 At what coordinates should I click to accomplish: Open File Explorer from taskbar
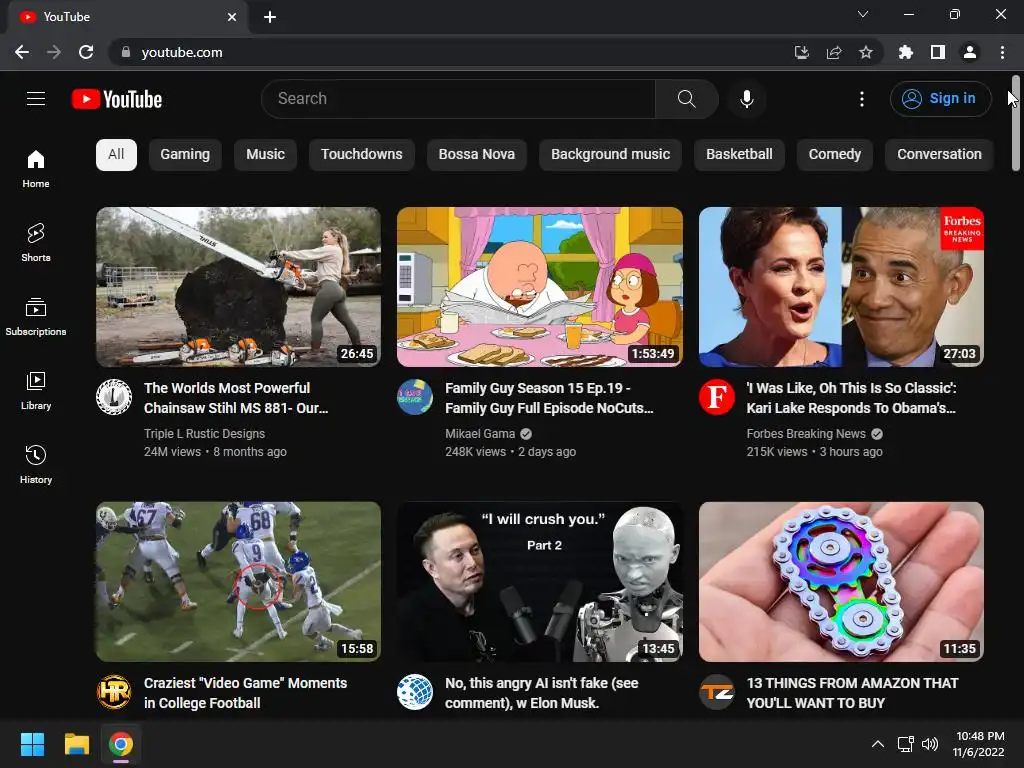point(76,744)
